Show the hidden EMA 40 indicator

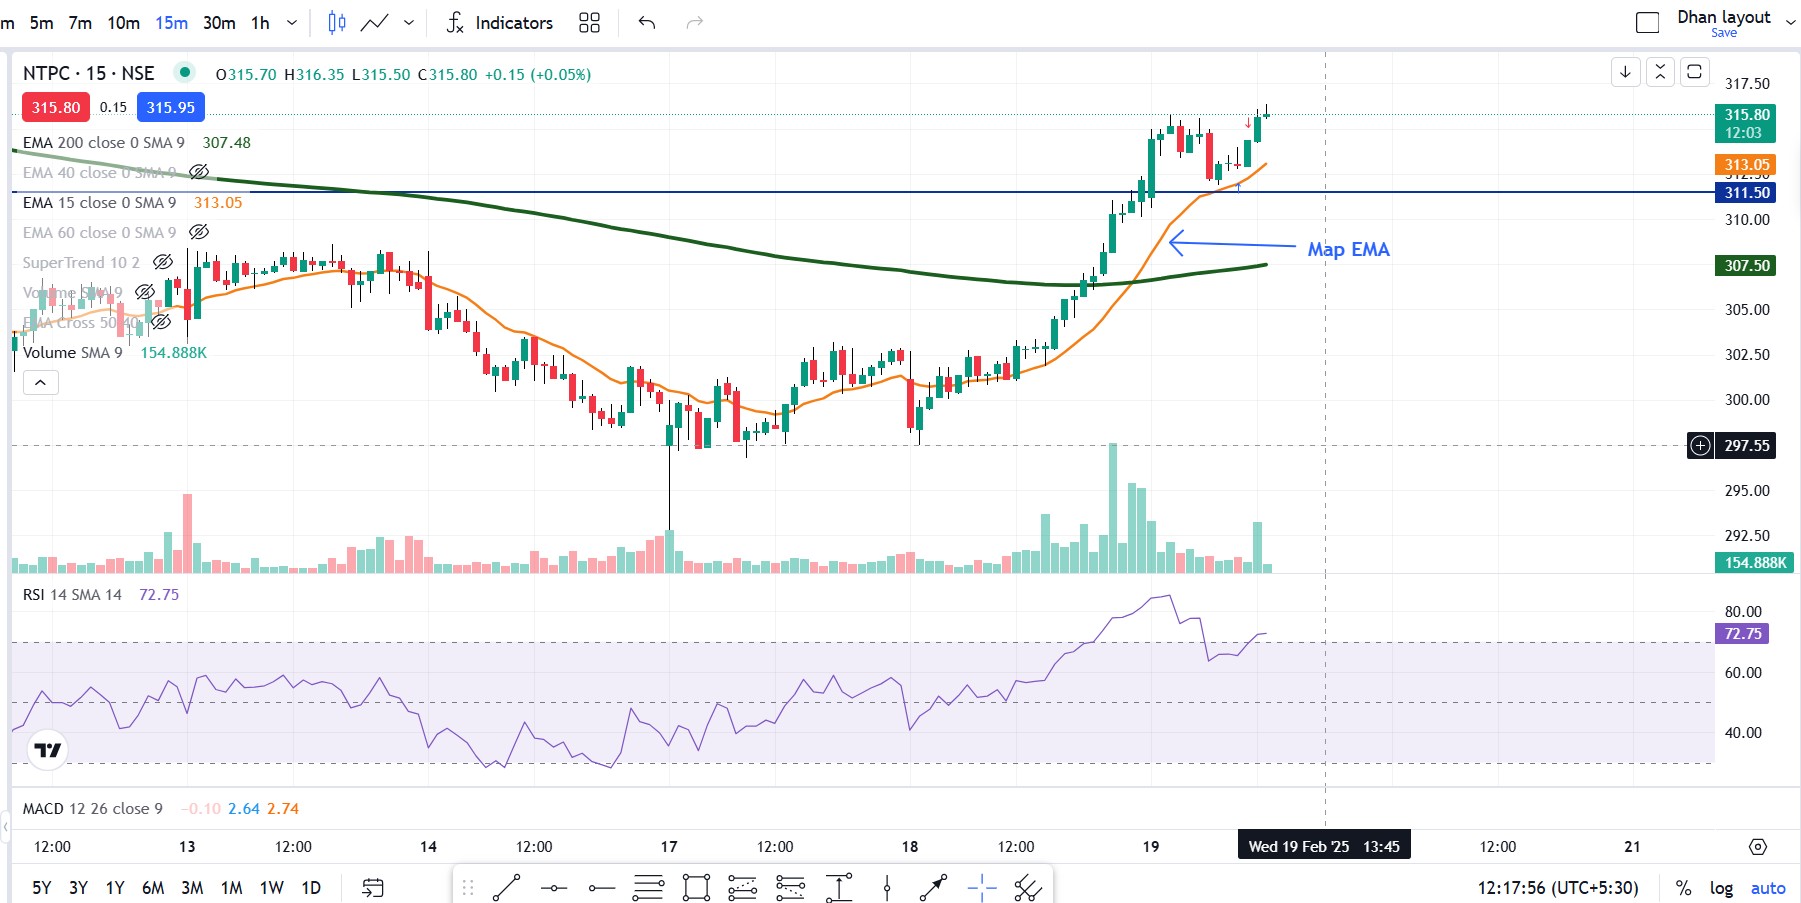[x=199, y=172]
